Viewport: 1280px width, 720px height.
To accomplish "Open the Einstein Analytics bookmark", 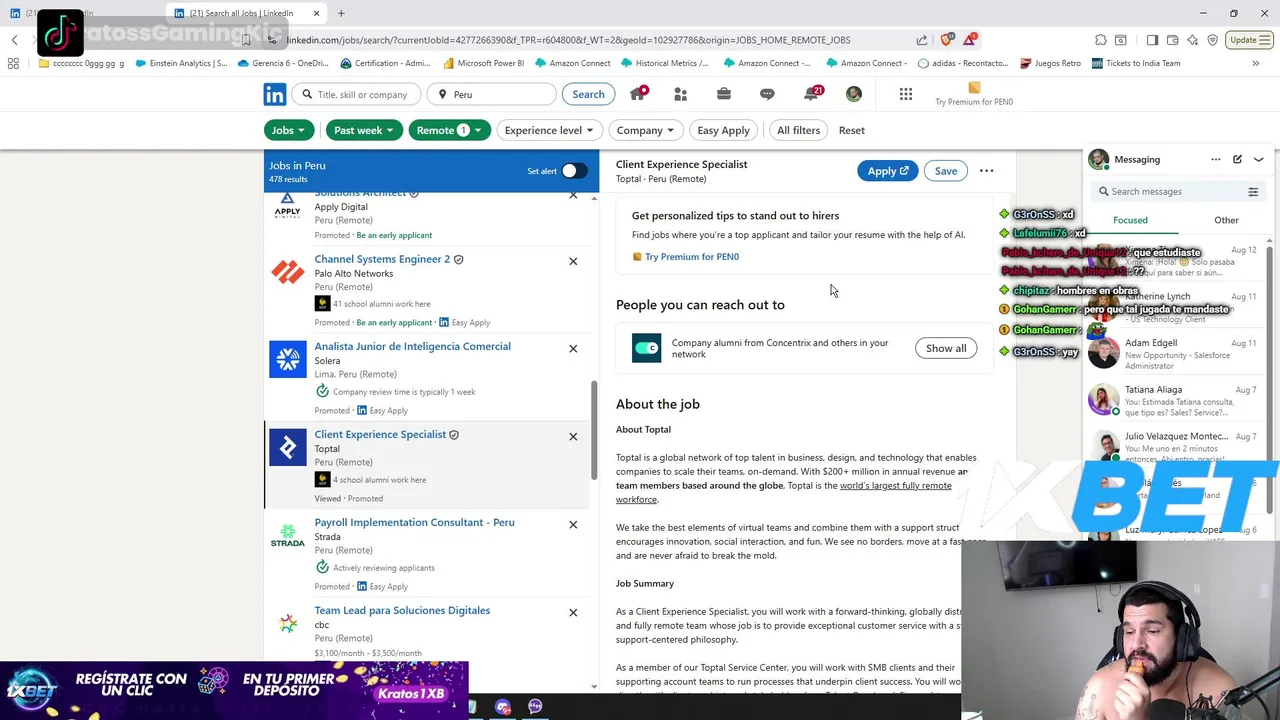I will coord(180,63).
